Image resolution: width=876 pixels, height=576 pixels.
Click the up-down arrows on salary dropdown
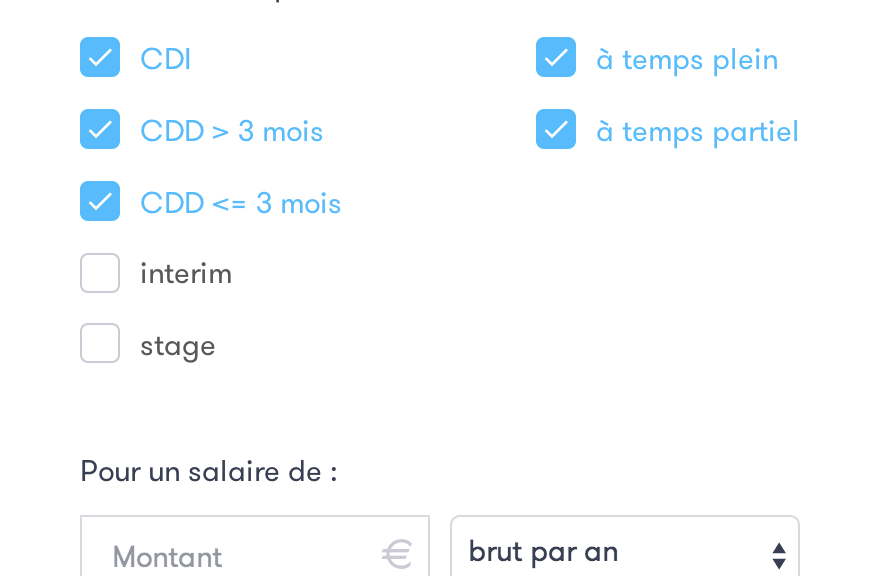point(779,555)
